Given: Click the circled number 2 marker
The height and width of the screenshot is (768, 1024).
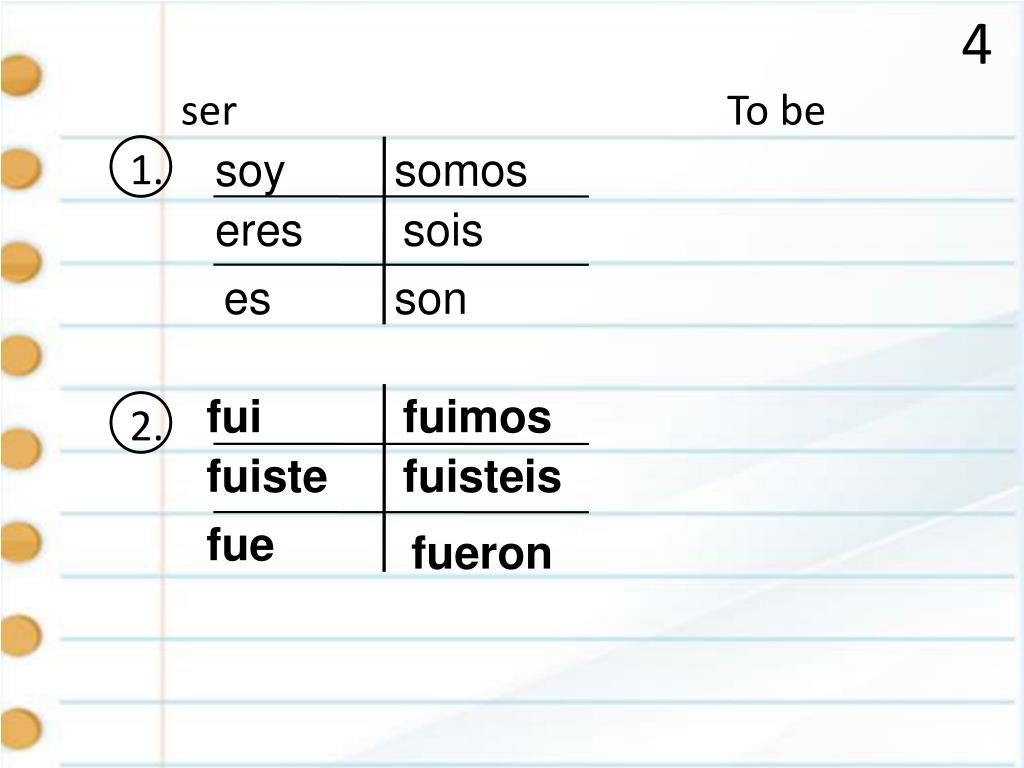Looking at the screenshot, I should [x=141, y=423].
